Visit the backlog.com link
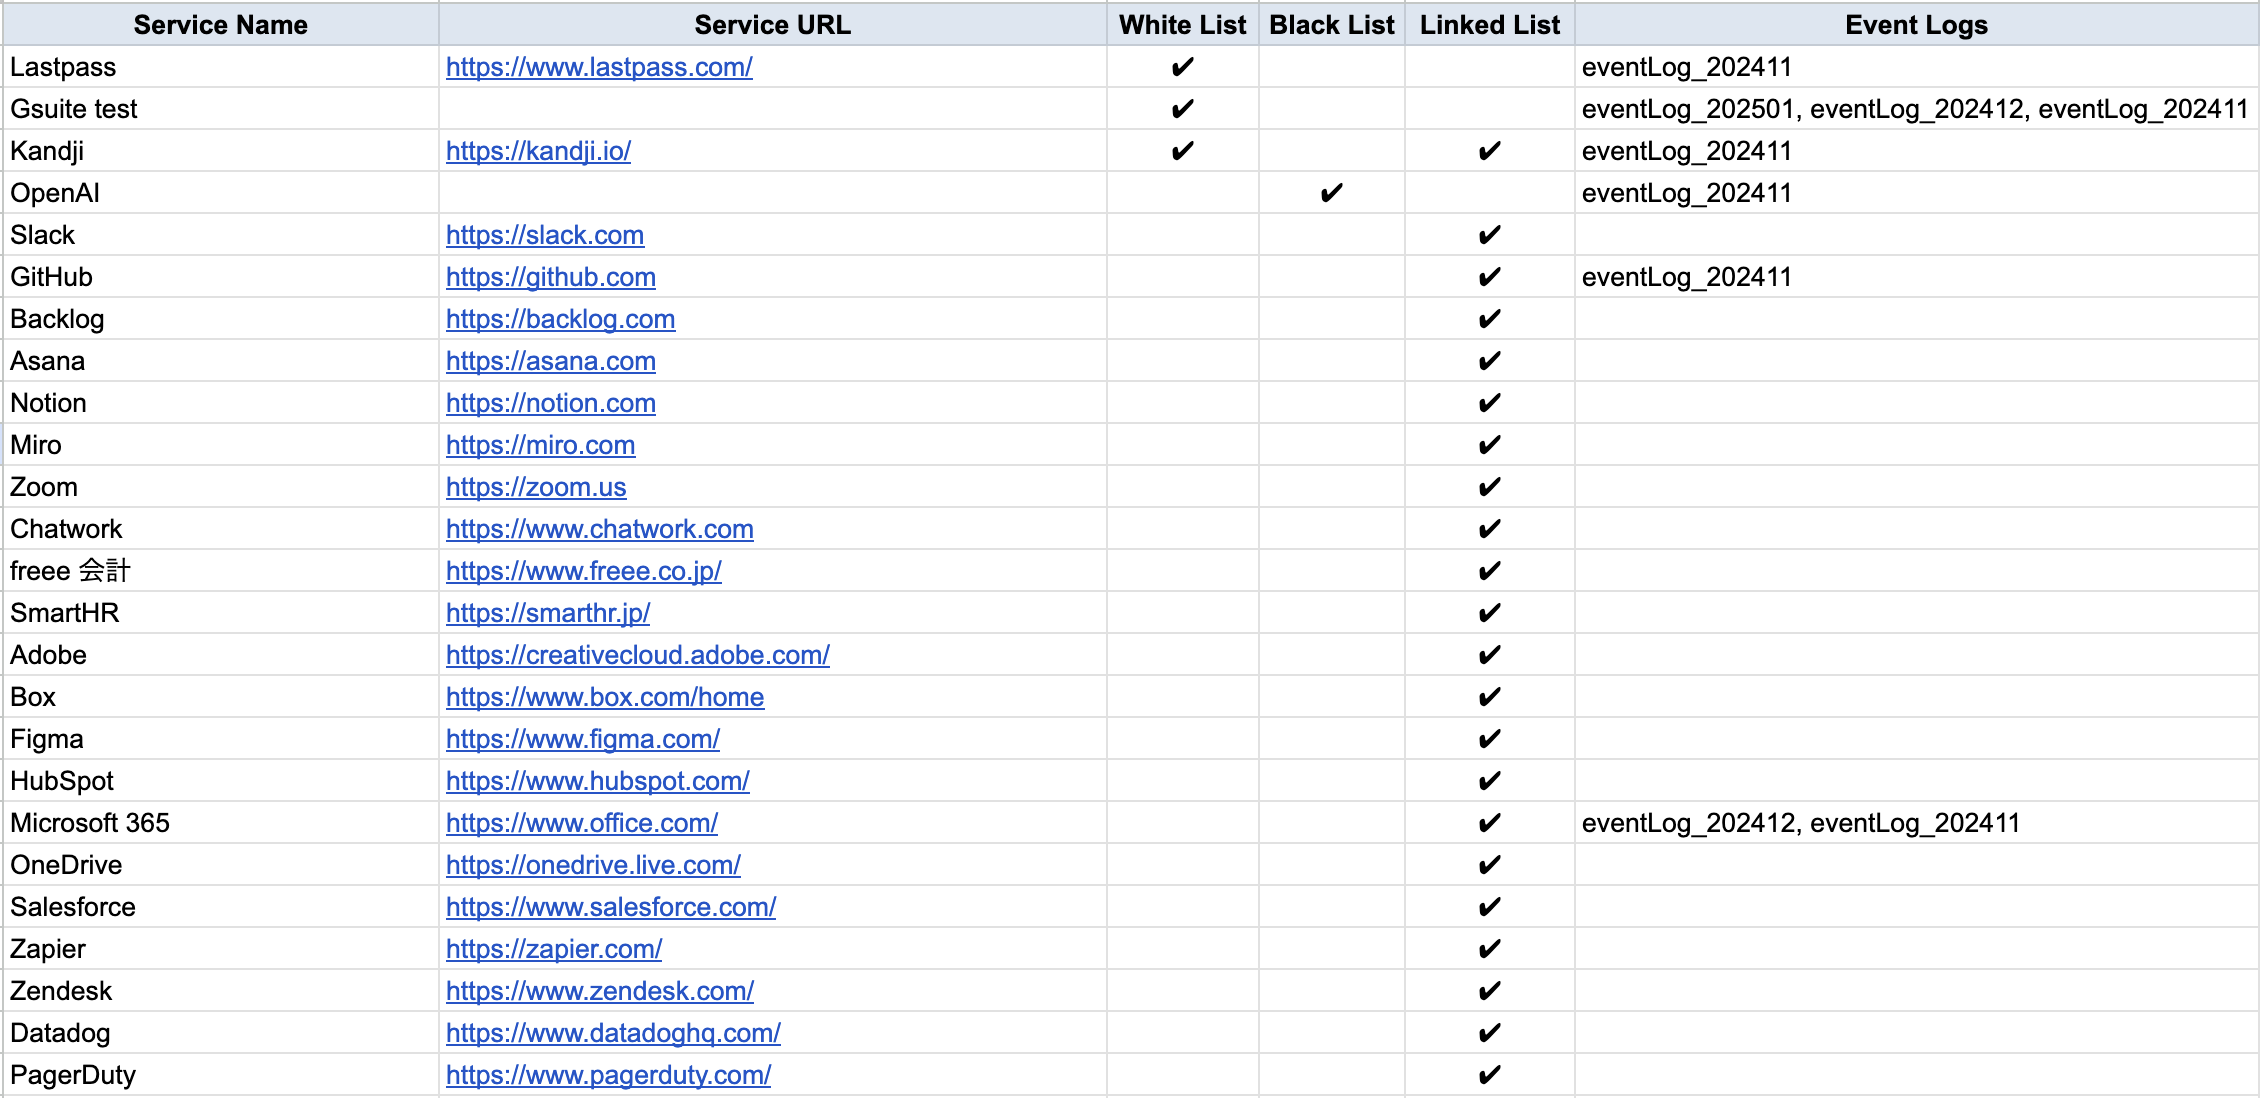Screen dimensions: 2260x1098 [x=560, y=319]
